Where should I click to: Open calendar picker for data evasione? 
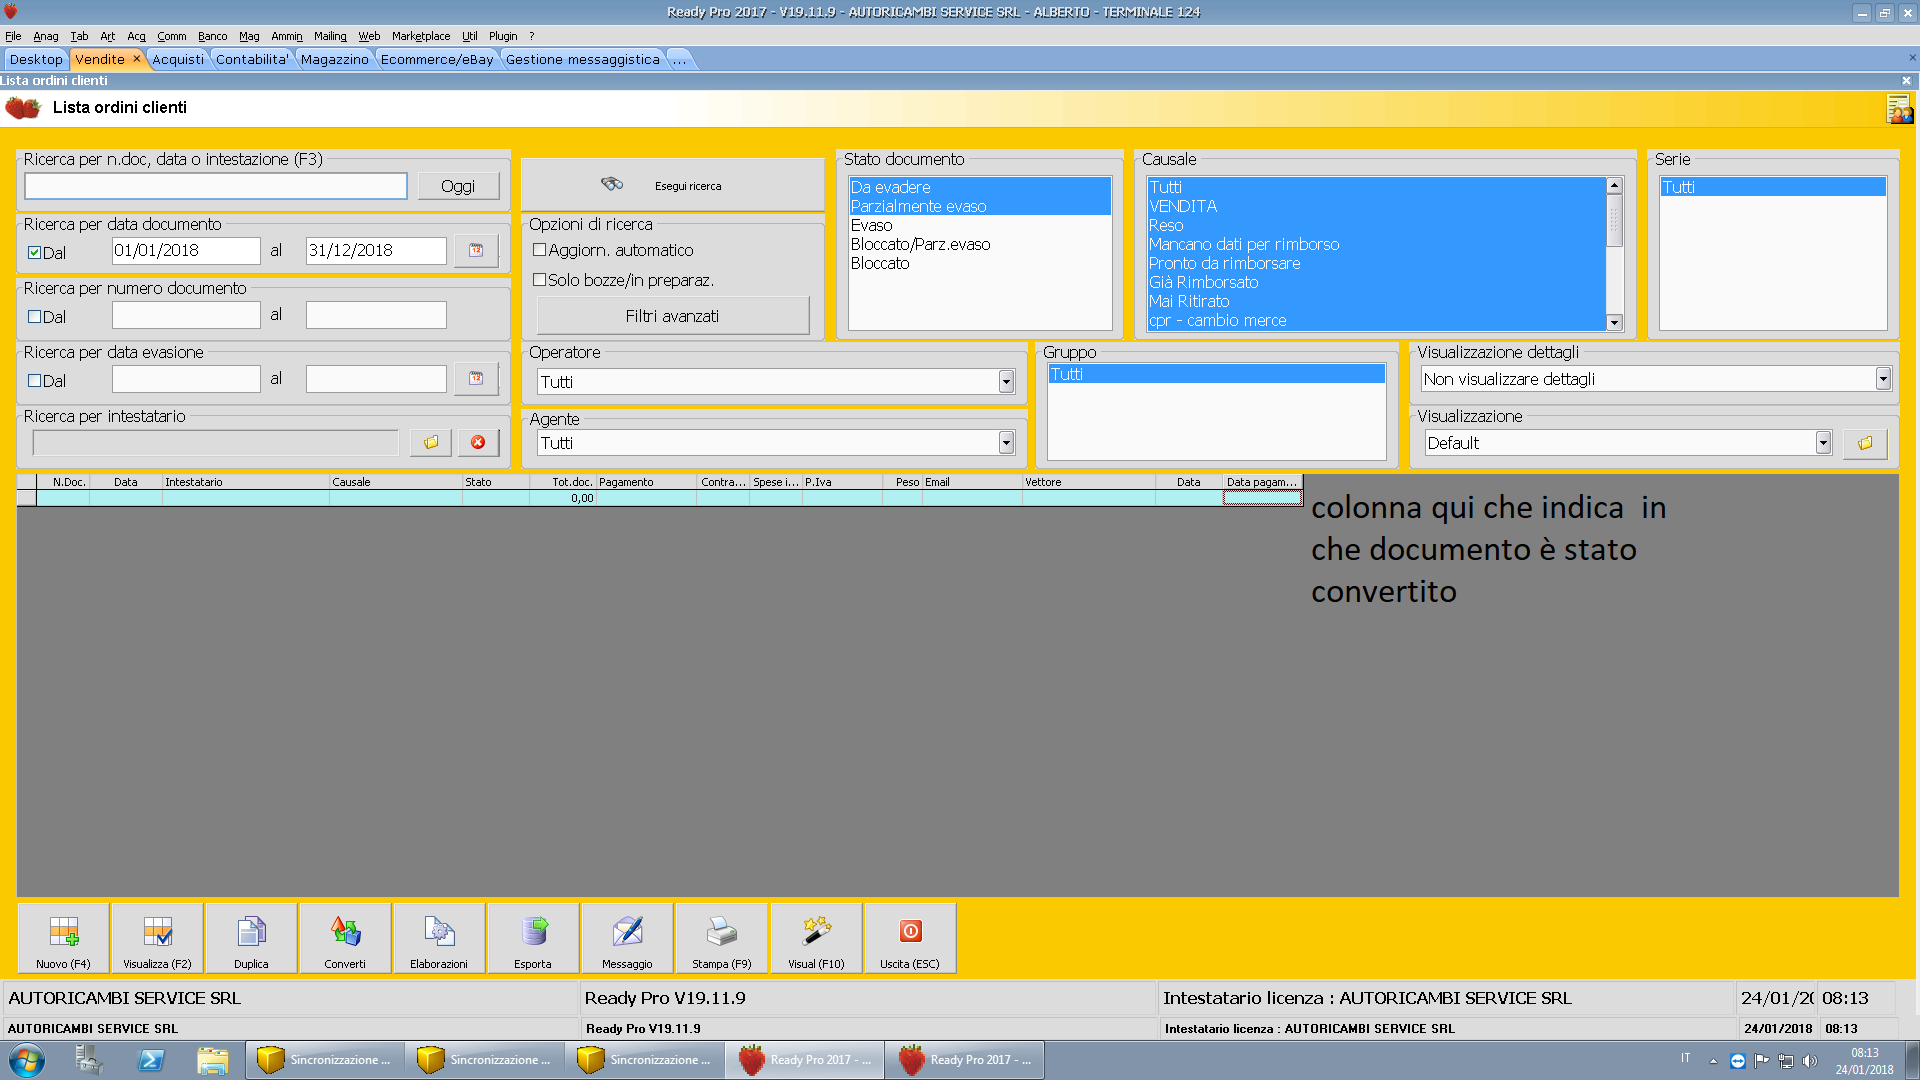click(x=476, y=378)
